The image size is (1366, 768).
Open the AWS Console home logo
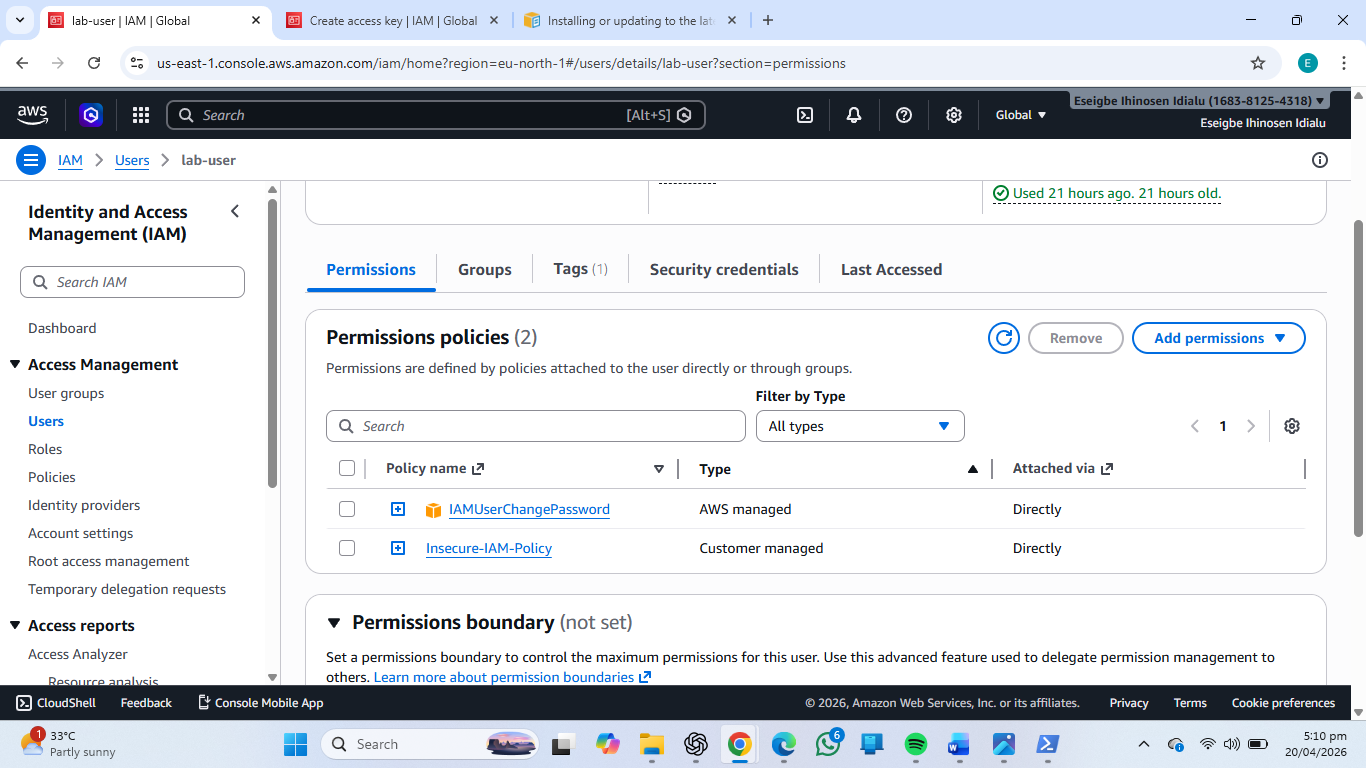click(x=32, y=115)
